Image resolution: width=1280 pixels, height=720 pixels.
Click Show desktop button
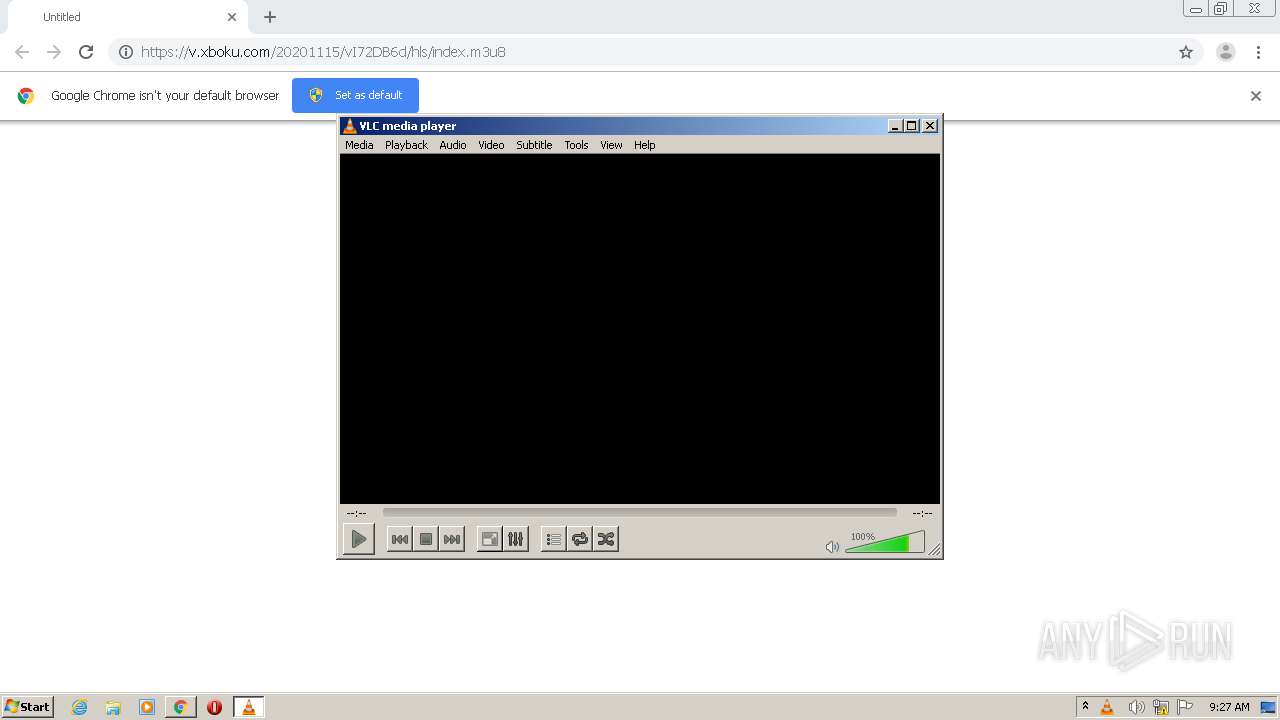coord(1269,707)
